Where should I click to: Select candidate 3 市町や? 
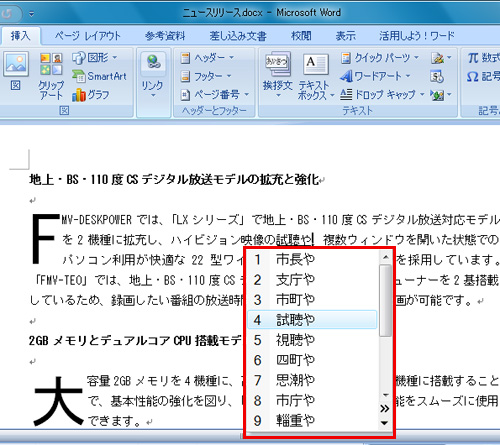pyautogui.click(x=313, y=300)
